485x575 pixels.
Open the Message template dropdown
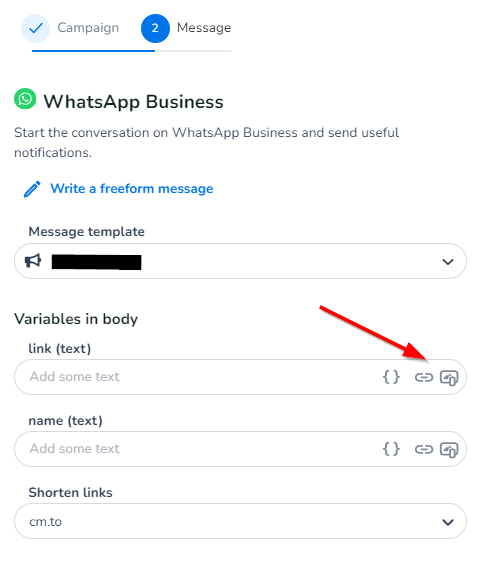click(x=240, y=261)
